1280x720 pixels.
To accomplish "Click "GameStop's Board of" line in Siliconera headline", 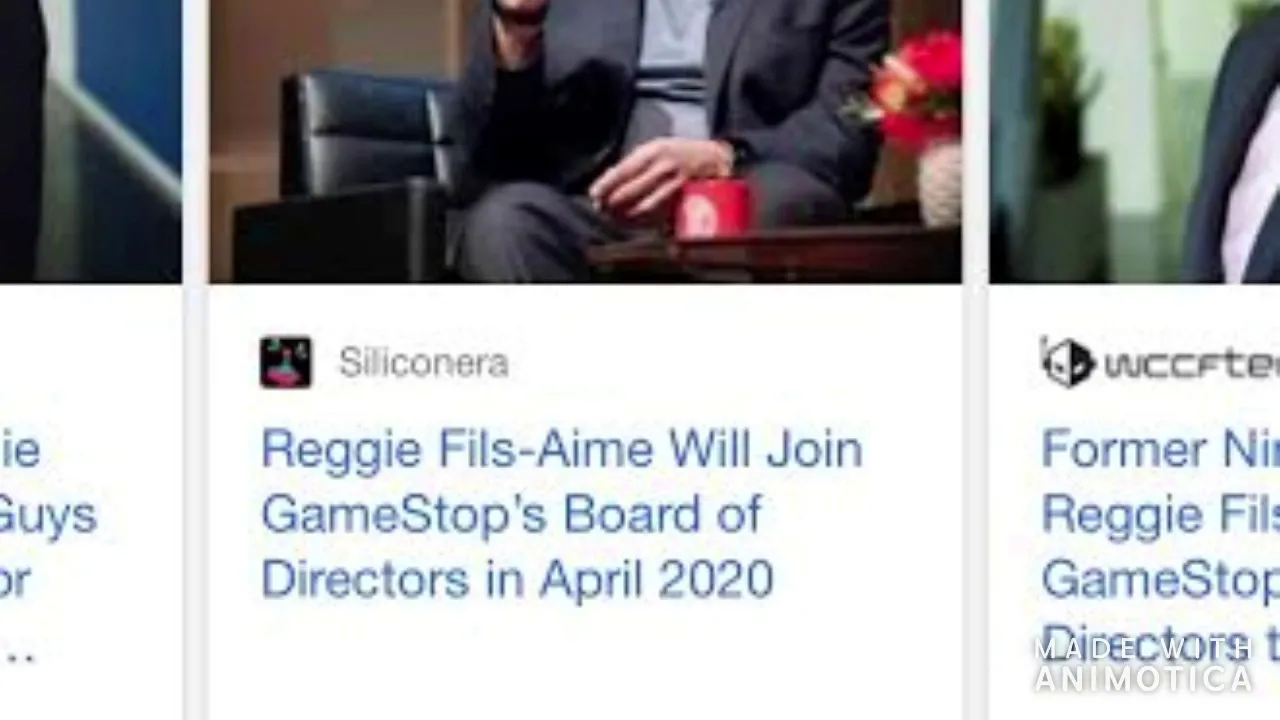I will coord(511,514).
